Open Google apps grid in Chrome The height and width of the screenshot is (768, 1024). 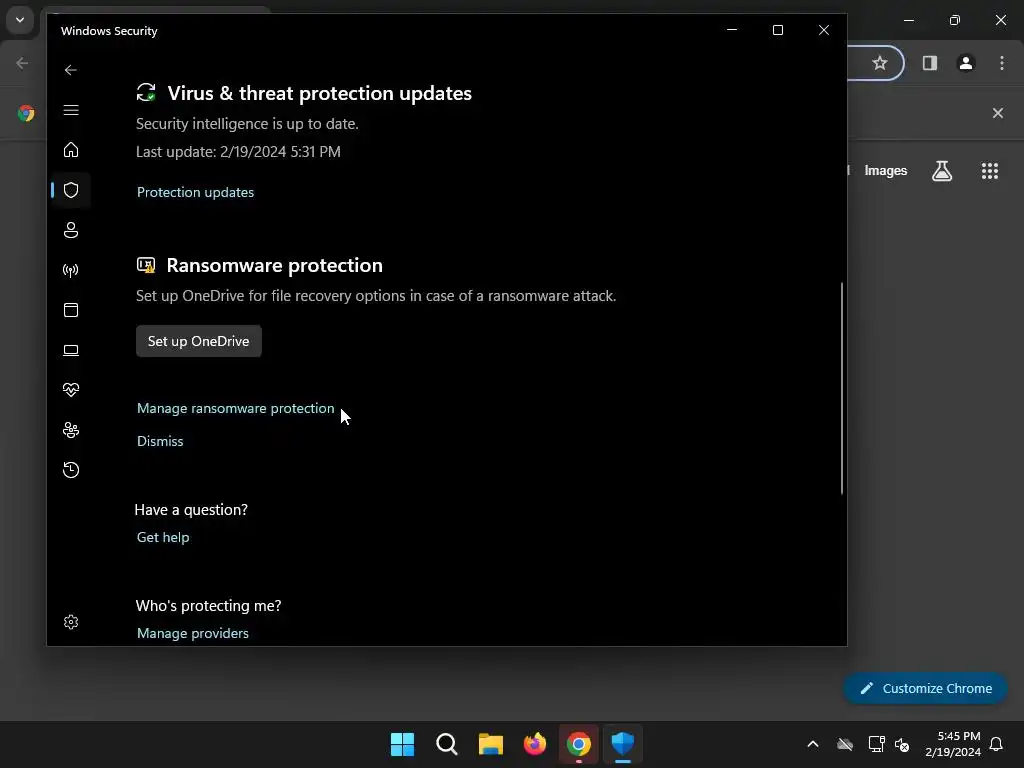(x=990, y=171)
